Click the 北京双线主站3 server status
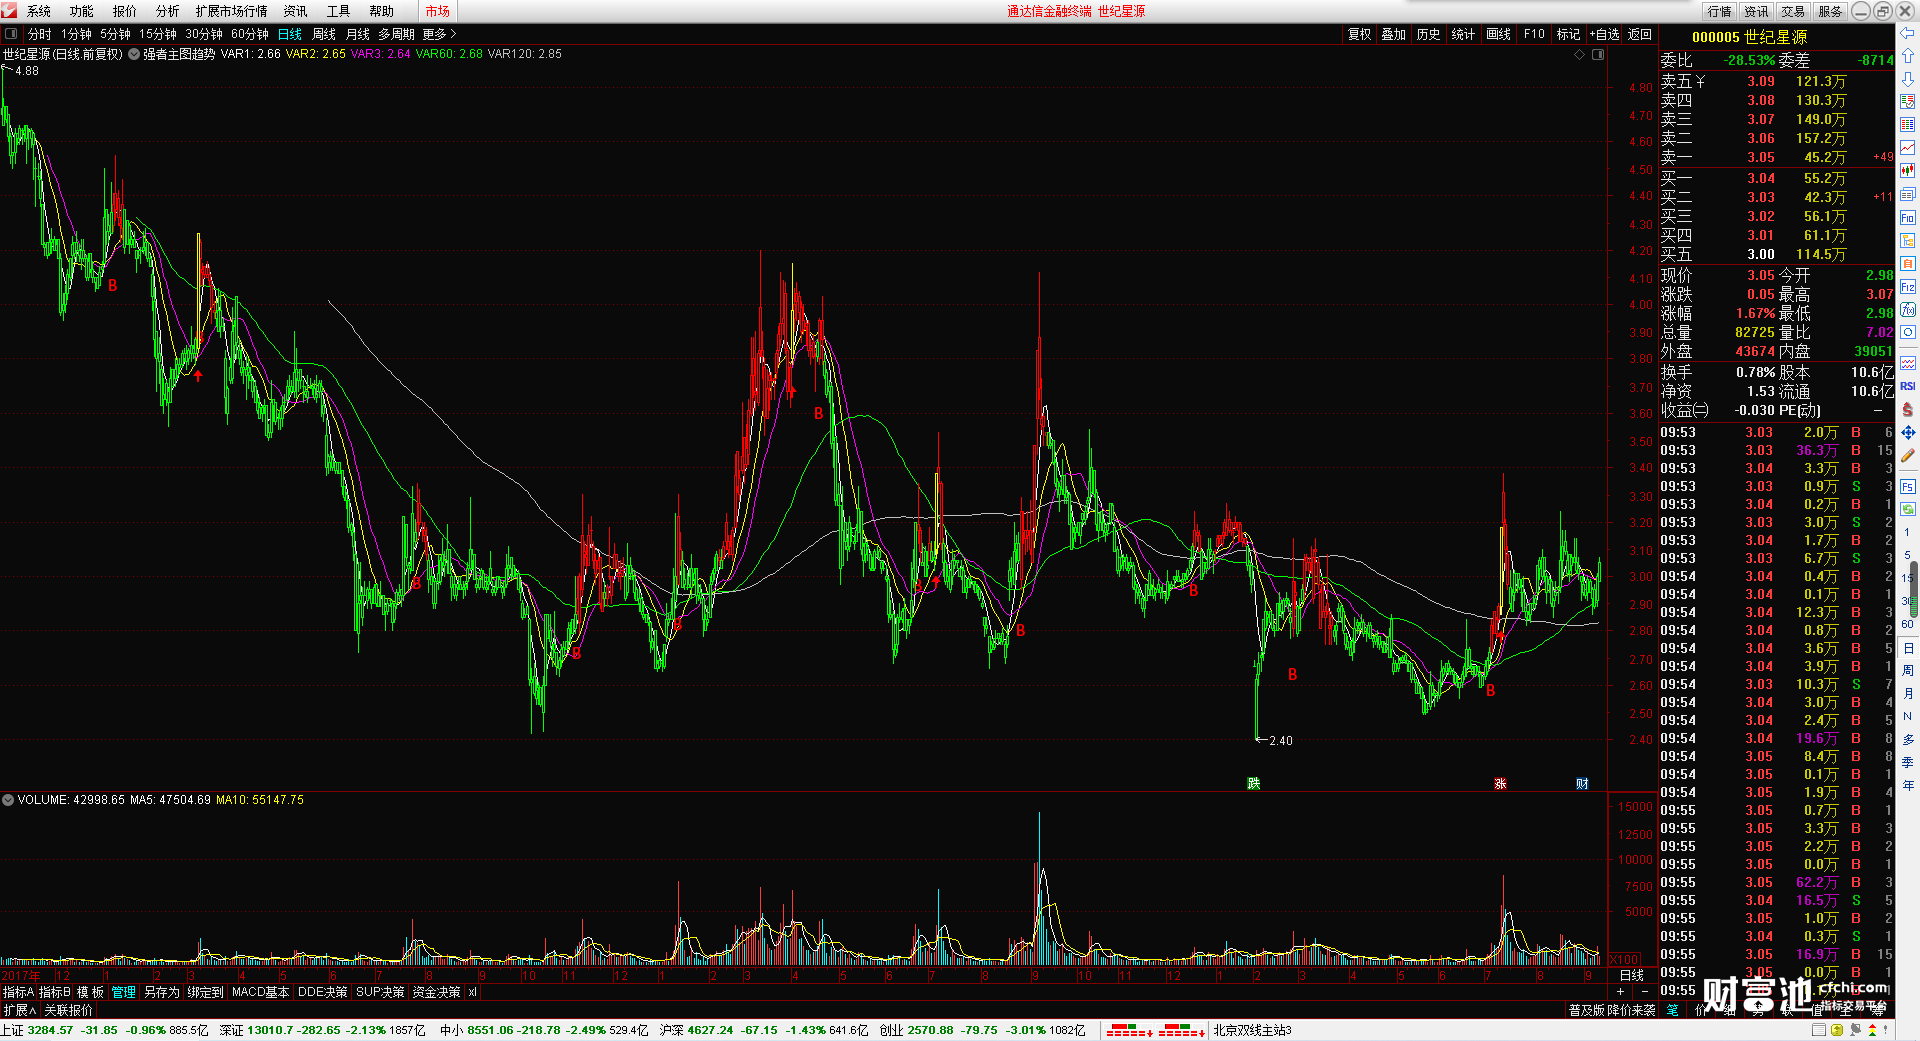The height and width of the screenshot is (1041, 1920). (1253, 1030)
